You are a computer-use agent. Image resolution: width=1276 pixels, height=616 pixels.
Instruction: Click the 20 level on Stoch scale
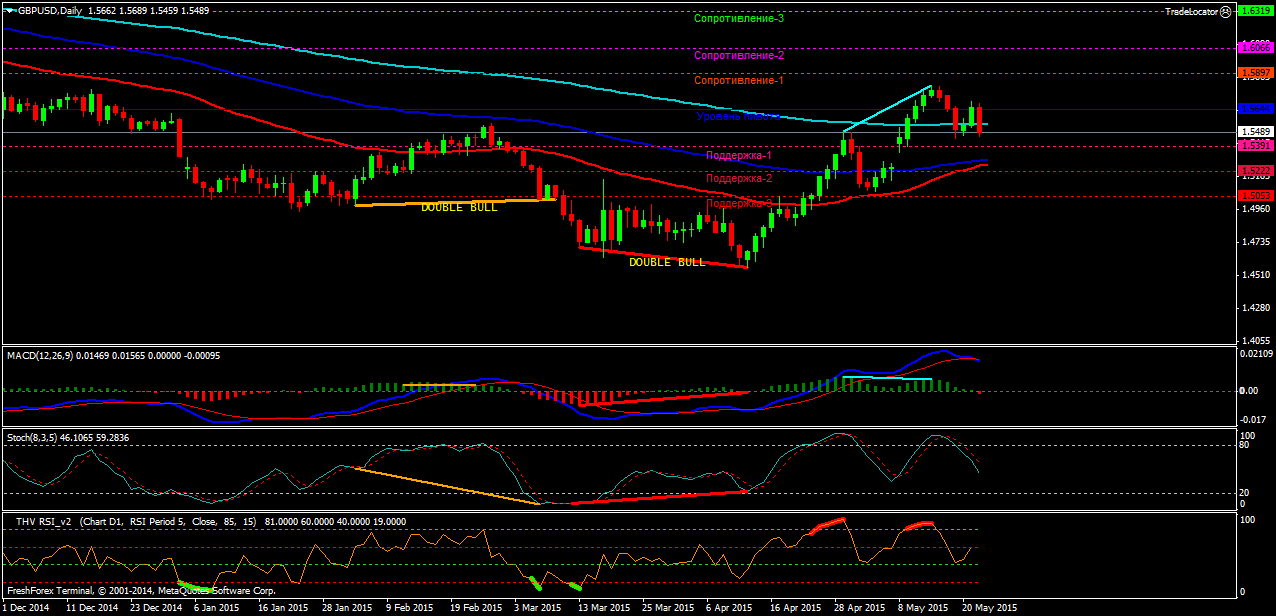point(1246,492)
